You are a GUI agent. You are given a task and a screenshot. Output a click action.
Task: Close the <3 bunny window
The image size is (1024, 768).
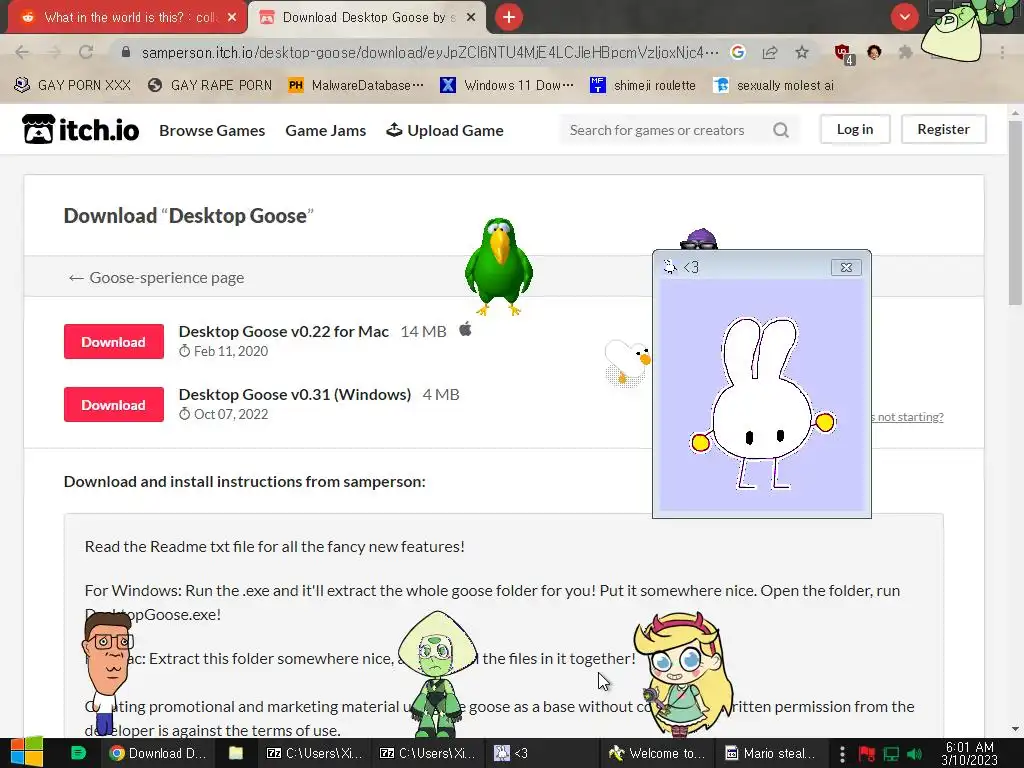tap(846, 267)
